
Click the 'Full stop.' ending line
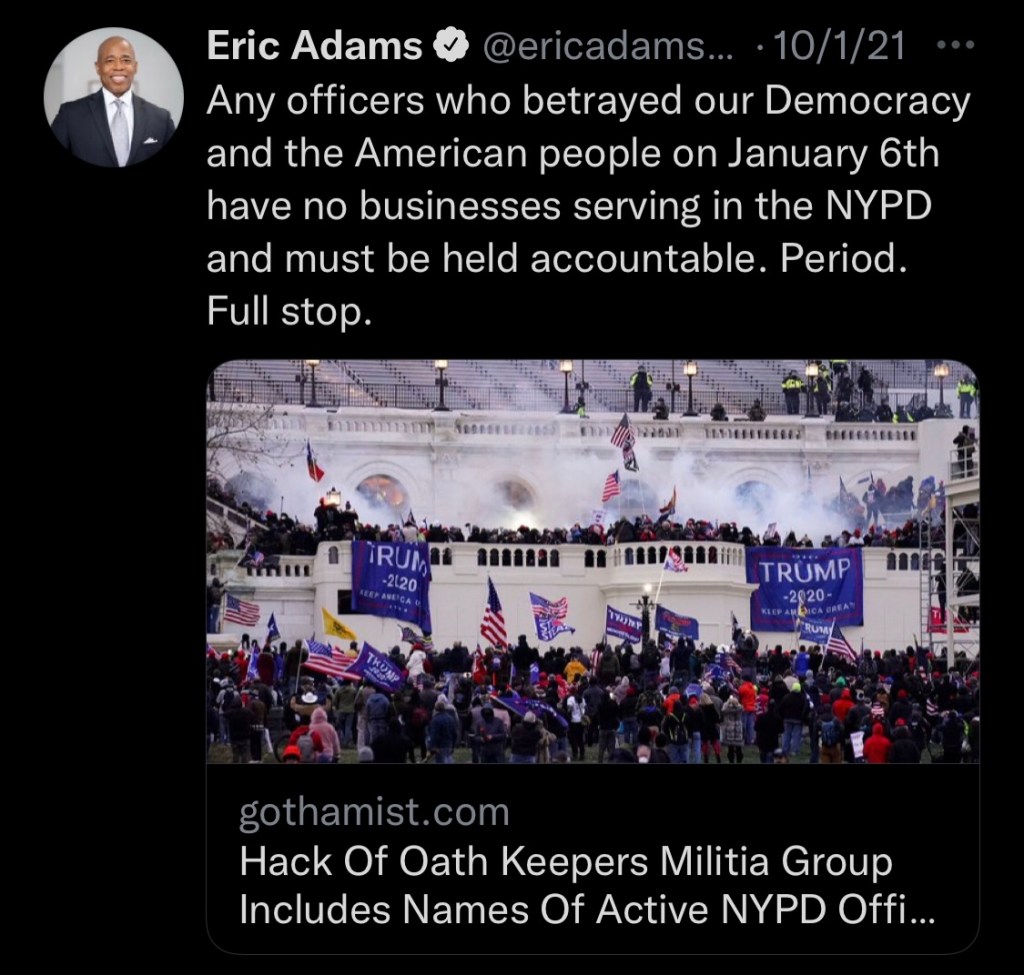coord(289,312)
